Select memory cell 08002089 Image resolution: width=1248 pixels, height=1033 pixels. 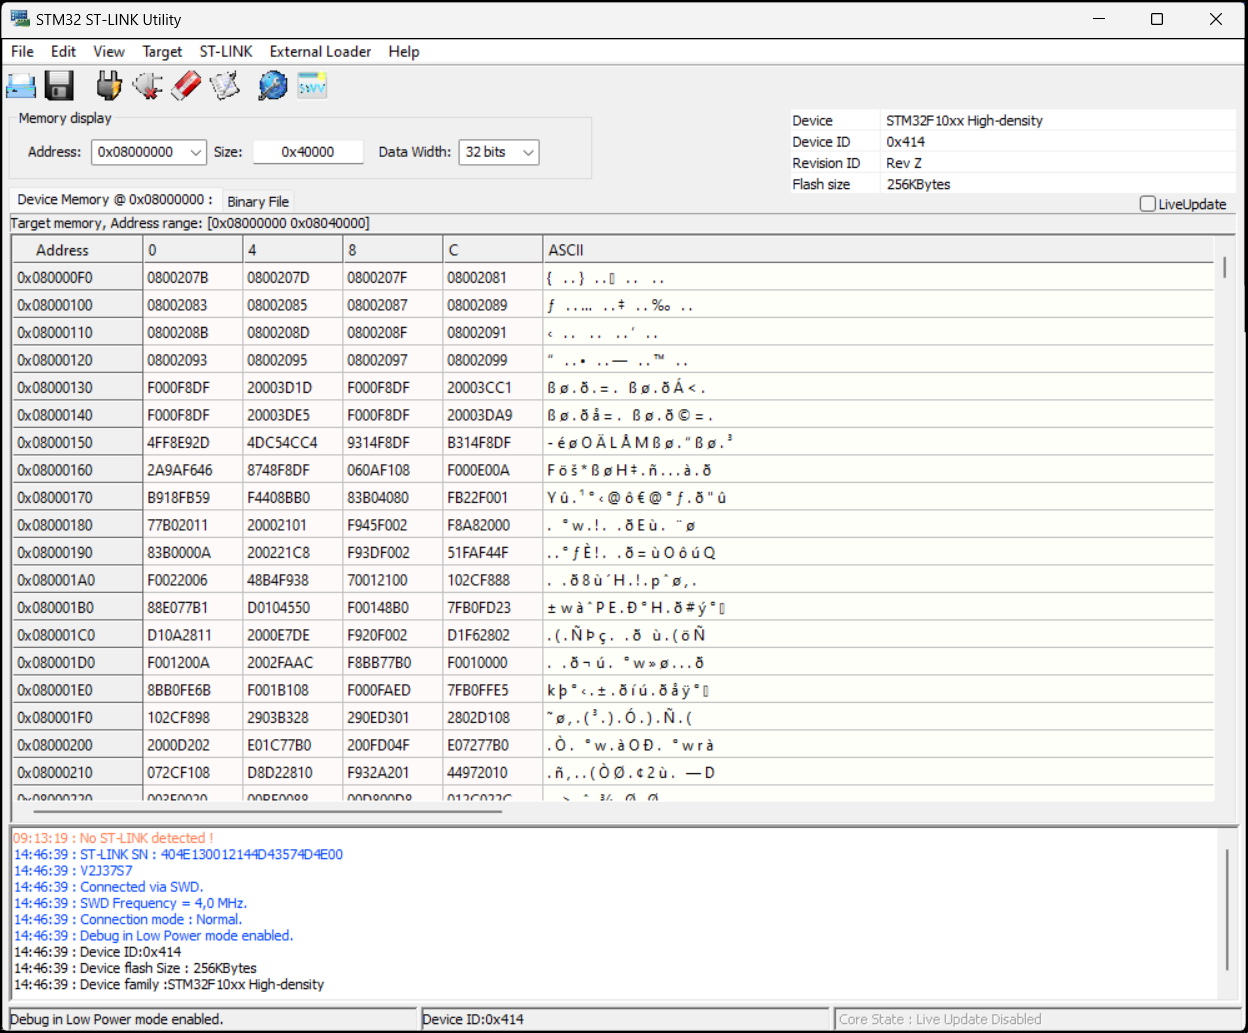click(492, 305)
